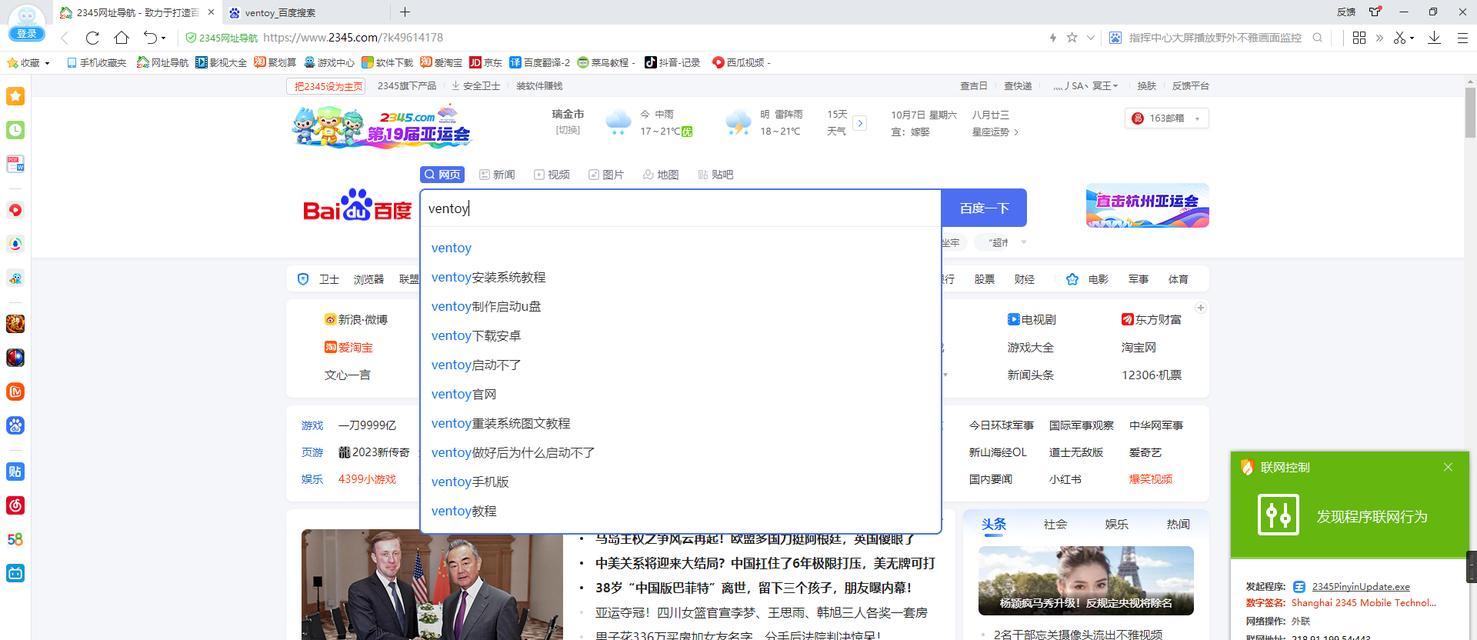Click 把2345设为主页 button
The image size is (1477, 640).
point(328,86)
